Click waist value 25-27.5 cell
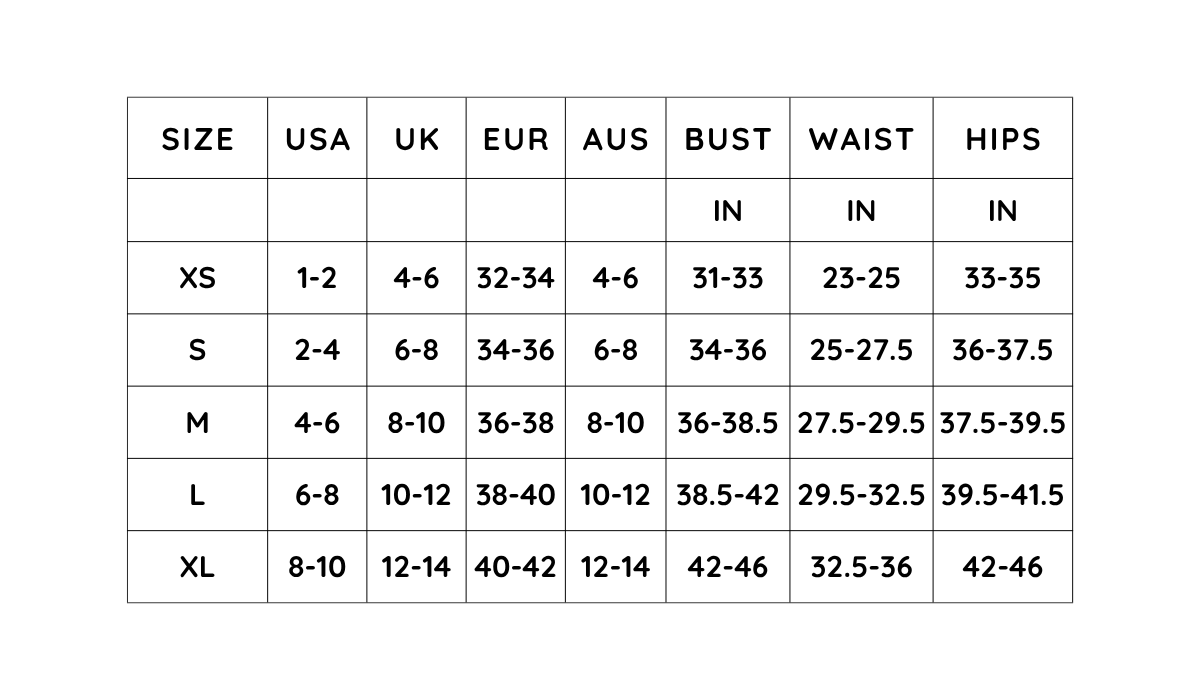This screenshot has height=700, width=1200. (862, 350)
